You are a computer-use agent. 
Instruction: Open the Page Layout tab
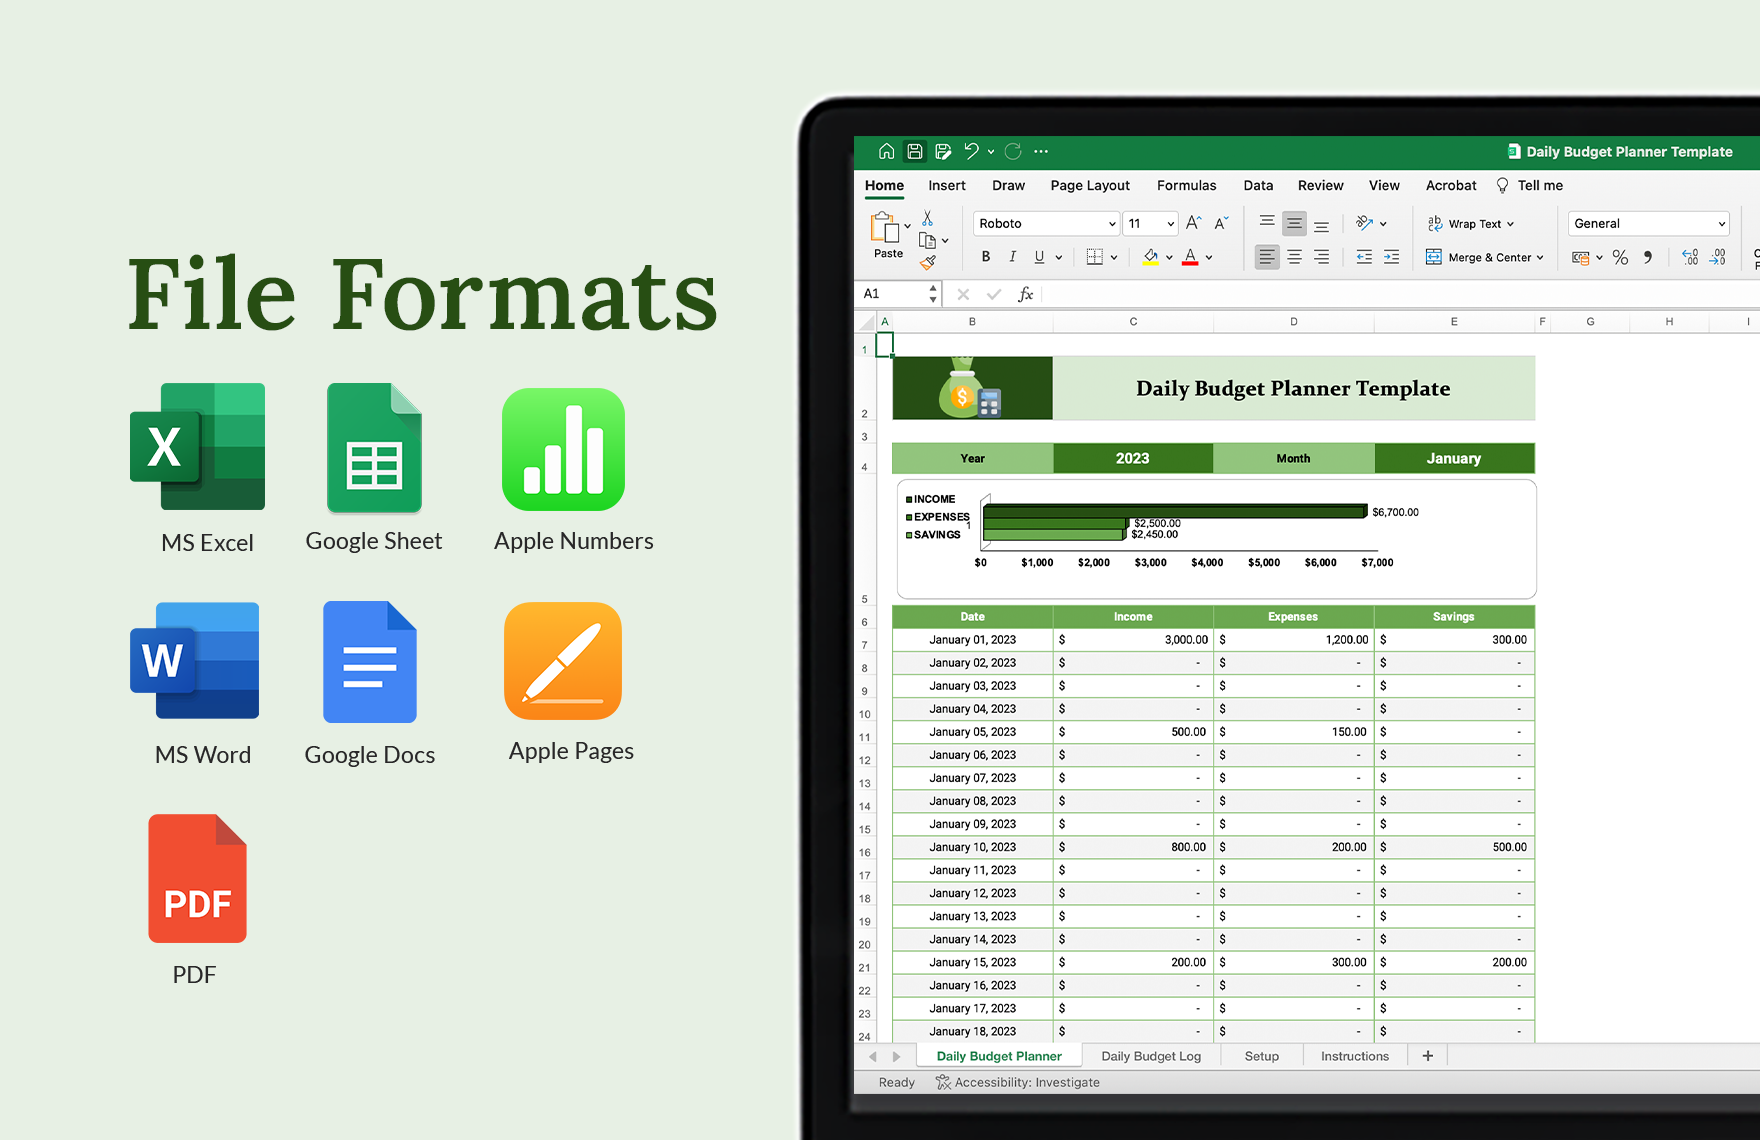tap(1090, 185)
